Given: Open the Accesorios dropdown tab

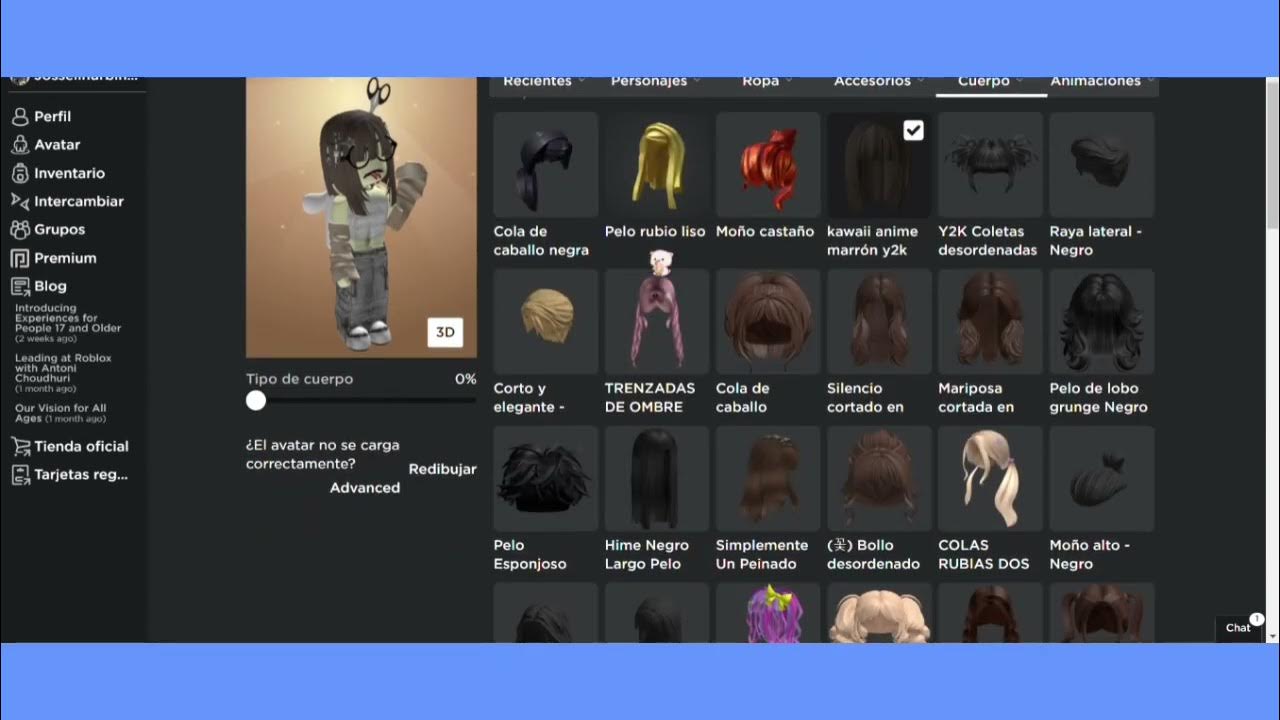Looking at the screenshot, I should [x=879, y=82].
